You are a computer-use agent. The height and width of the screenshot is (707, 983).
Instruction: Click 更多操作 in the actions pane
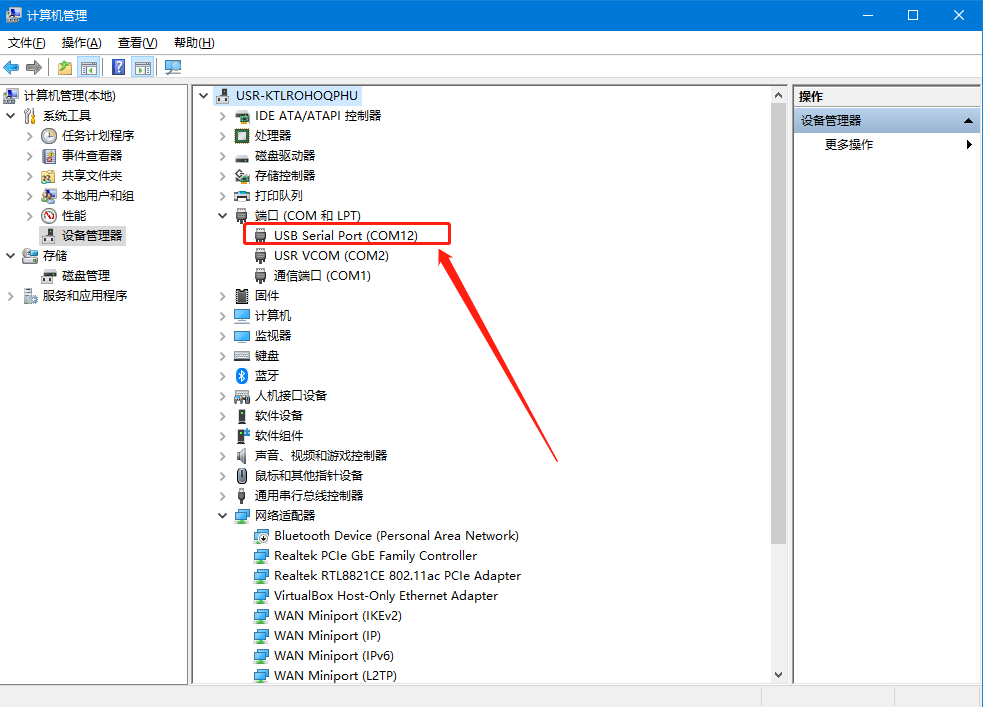[848, 144]
